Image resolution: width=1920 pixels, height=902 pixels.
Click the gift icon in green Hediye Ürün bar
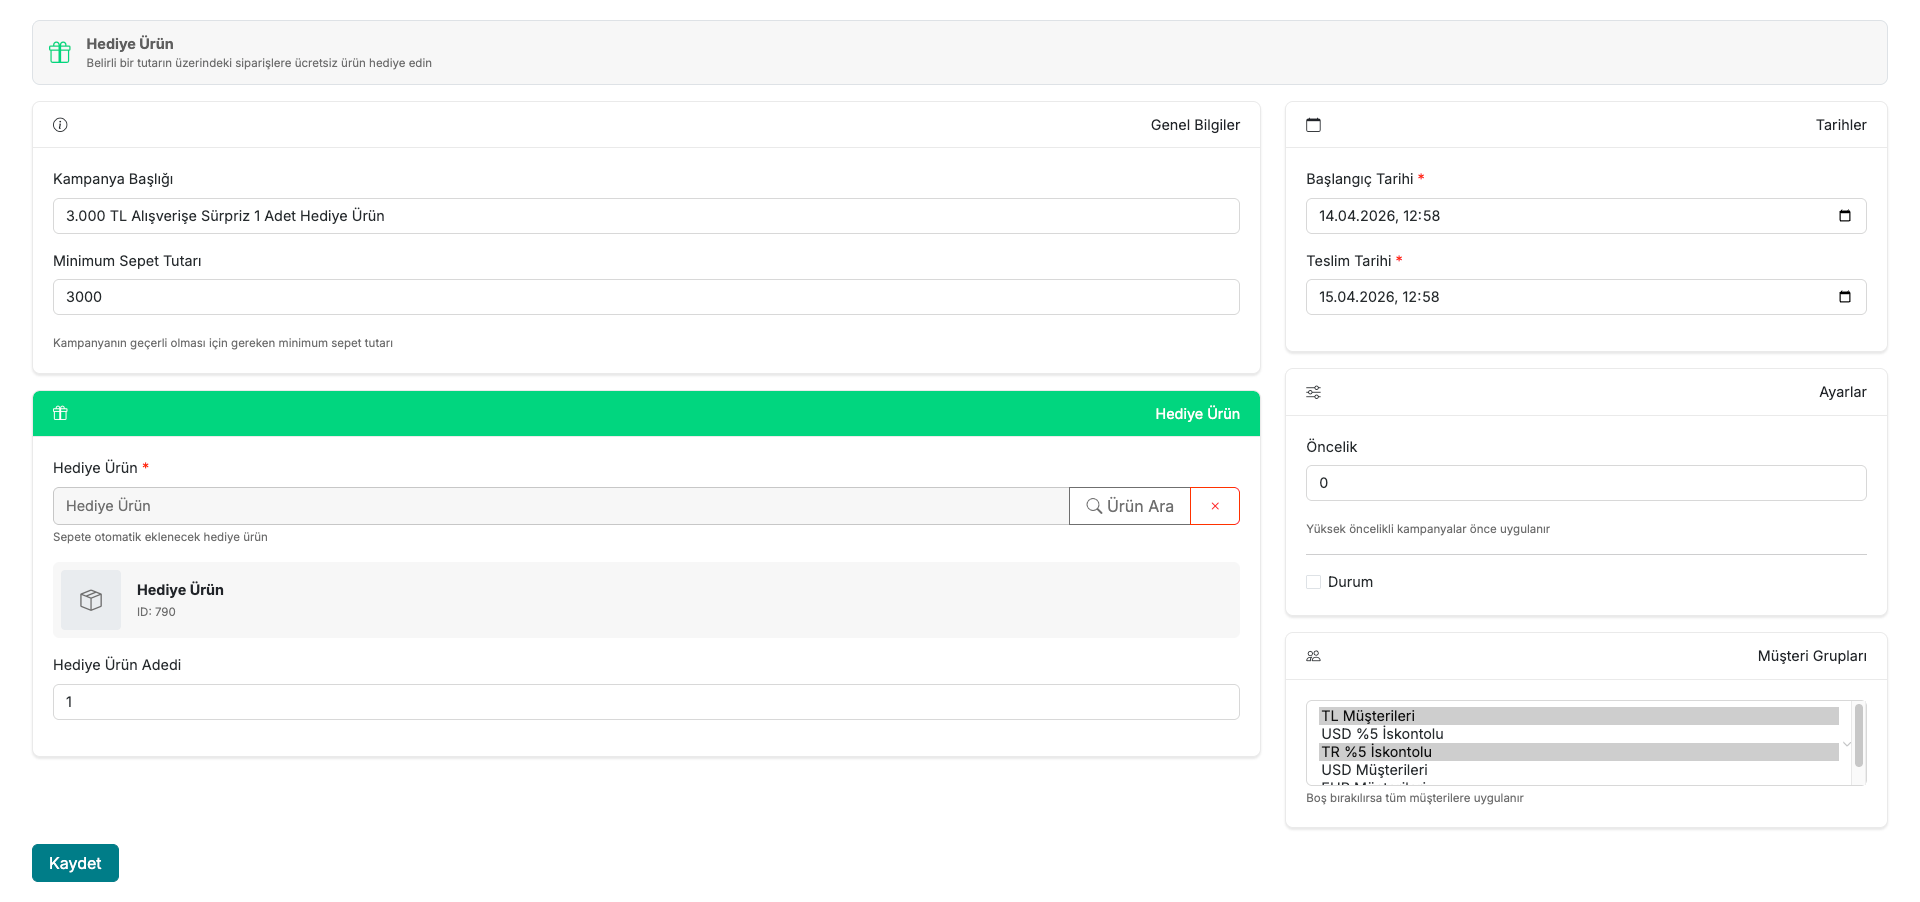click(60, 413)
